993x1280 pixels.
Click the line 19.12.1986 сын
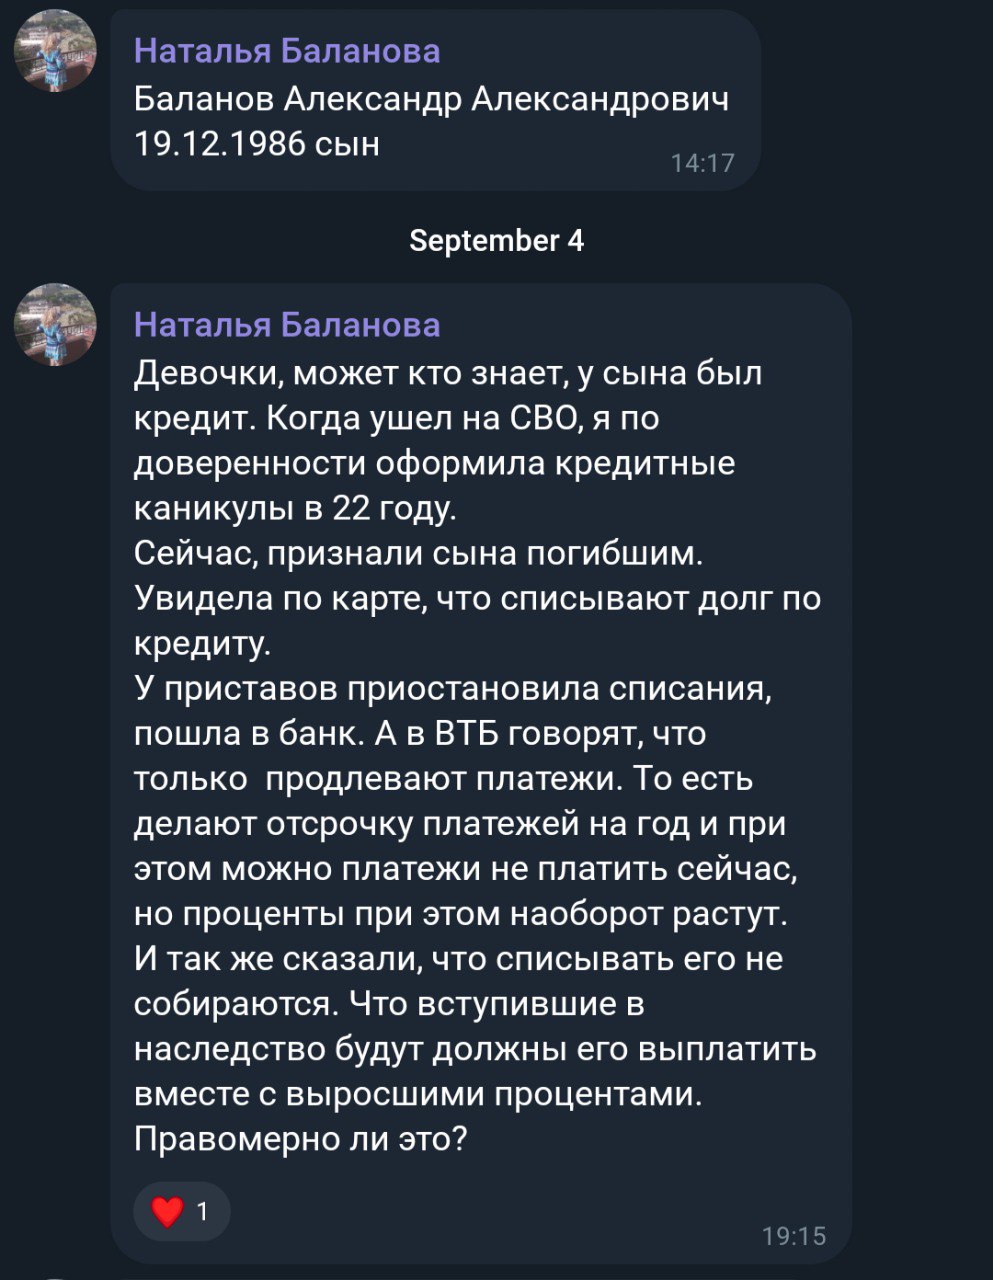[257, 144]
